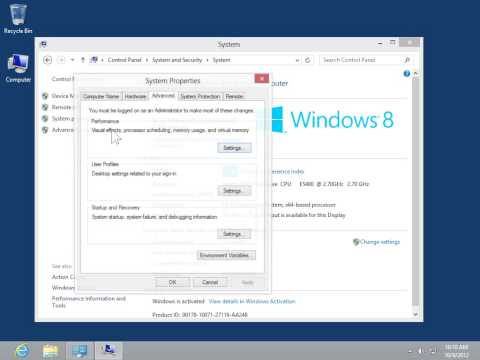Click scrollbar down arrow in System window
The height and width of the screenshot is (360, 480).
[x=415, y=314]
